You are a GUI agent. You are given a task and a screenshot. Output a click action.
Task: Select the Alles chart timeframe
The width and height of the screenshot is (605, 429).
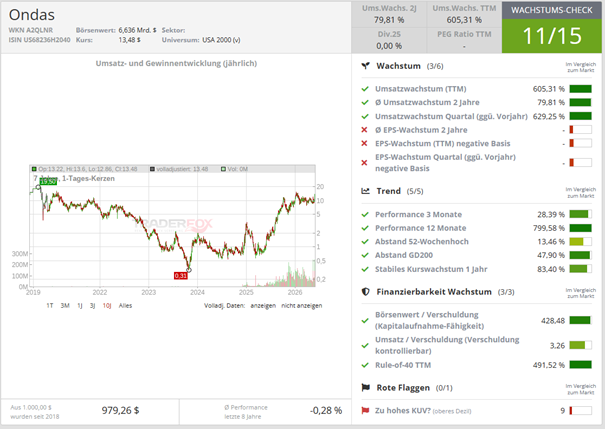[x=125, y=306]
